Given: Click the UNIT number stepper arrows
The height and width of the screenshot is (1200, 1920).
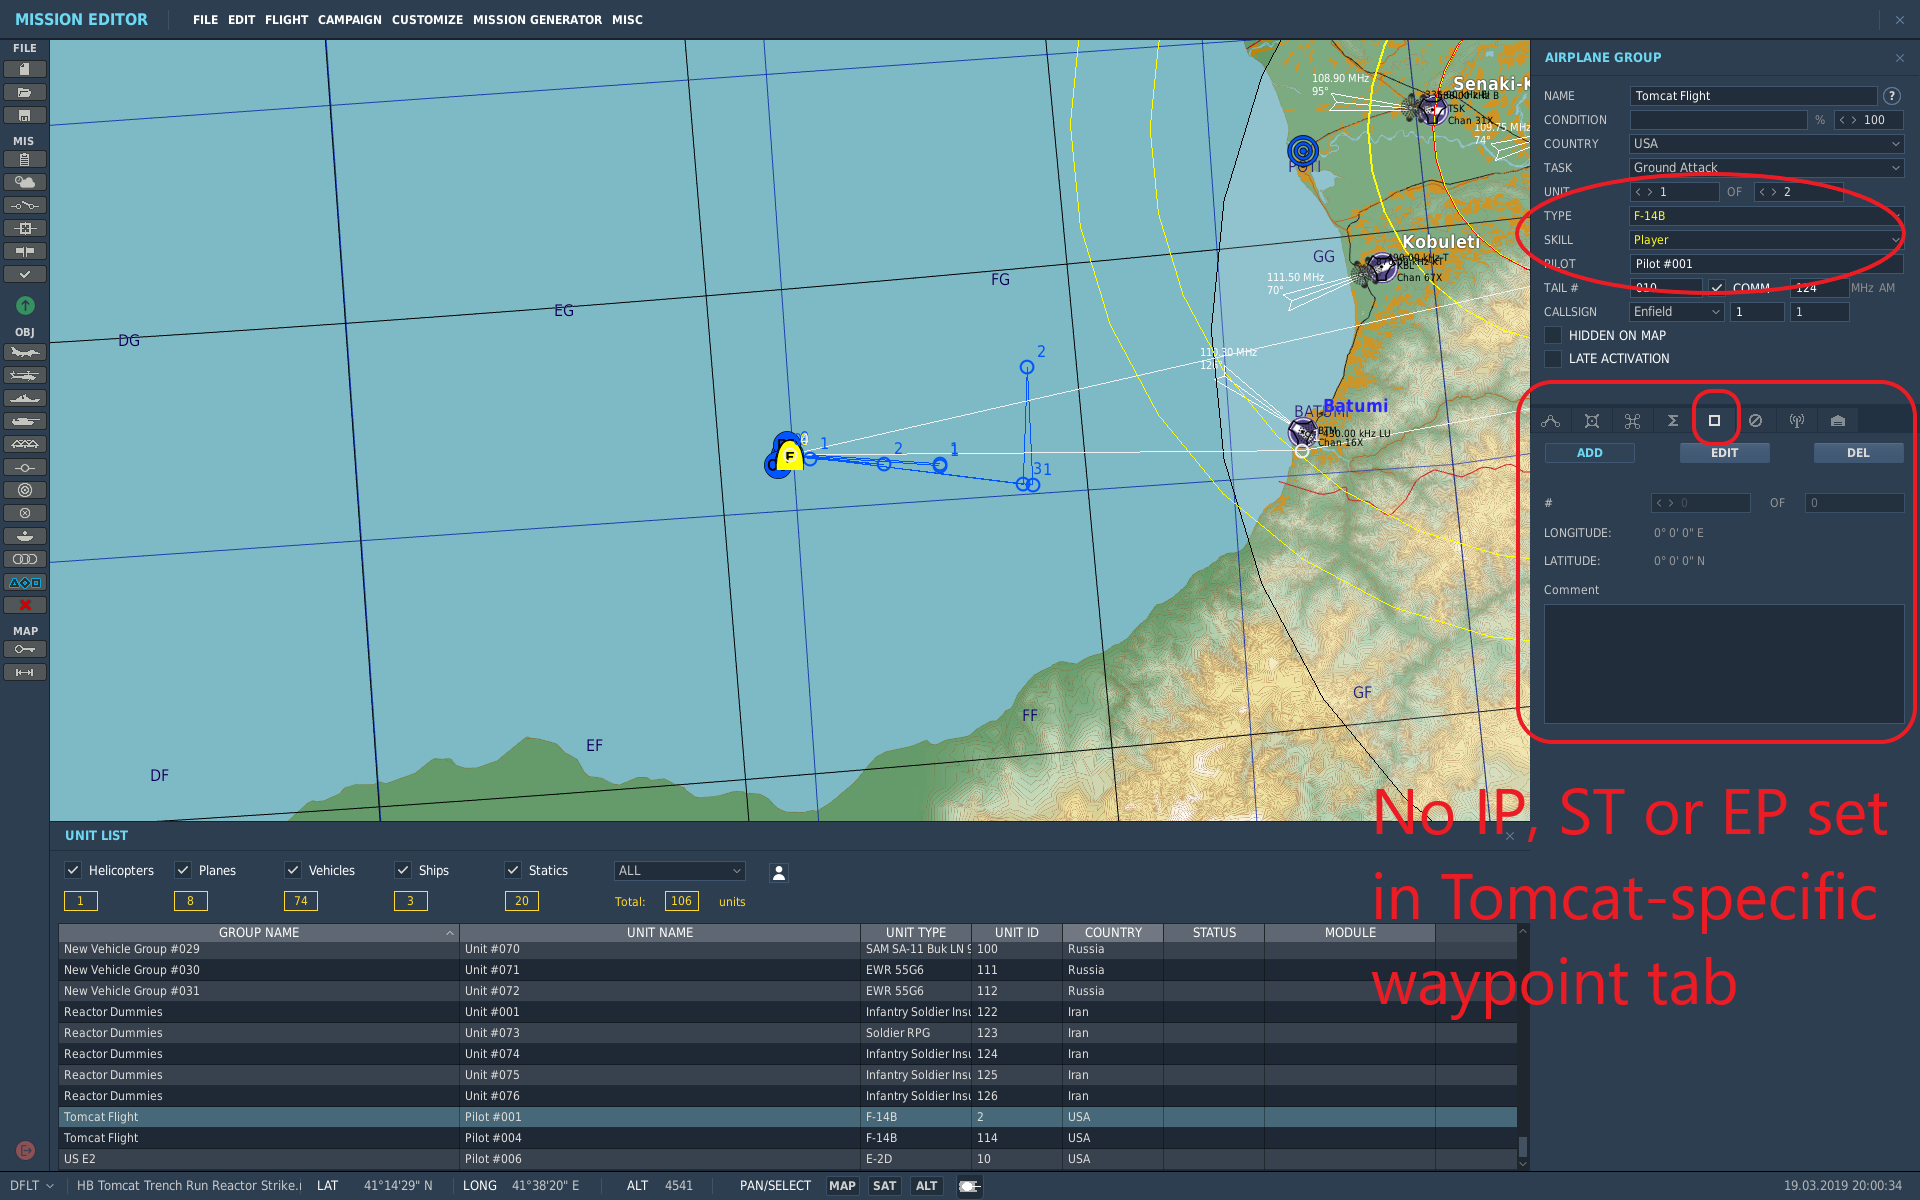Looking at the screenshot, I should click(x=1643, y=192).
